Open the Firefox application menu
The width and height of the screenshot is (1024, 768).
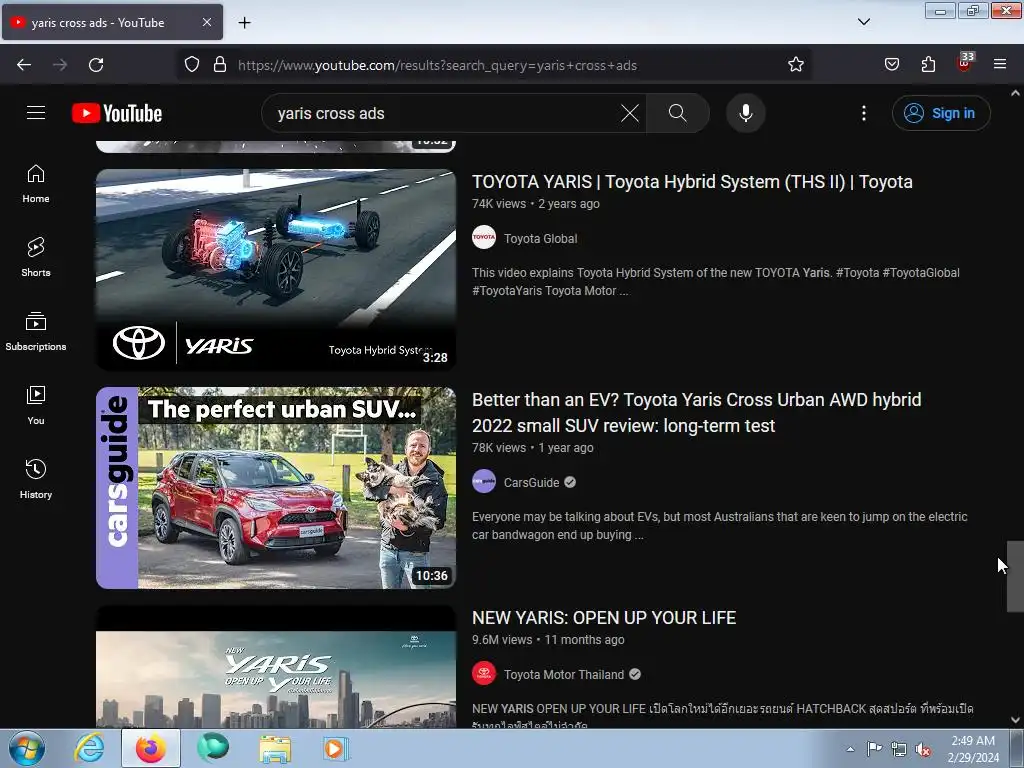coord(1000,65)
